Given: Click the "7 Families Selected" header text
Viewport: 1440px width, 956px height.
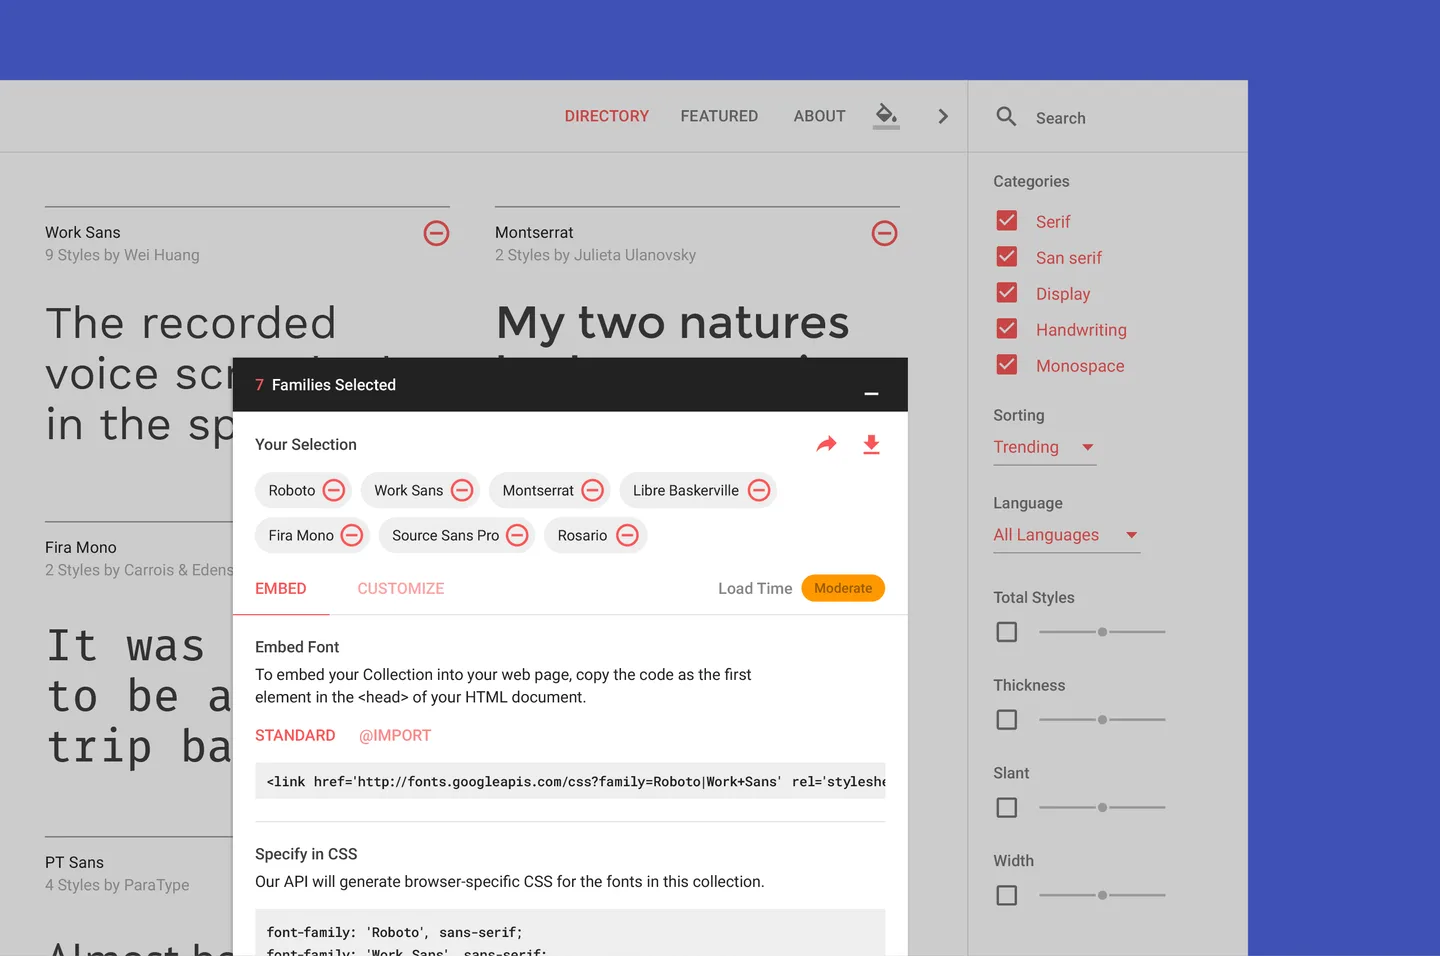Looking at the screenshot, I should 326,385.
